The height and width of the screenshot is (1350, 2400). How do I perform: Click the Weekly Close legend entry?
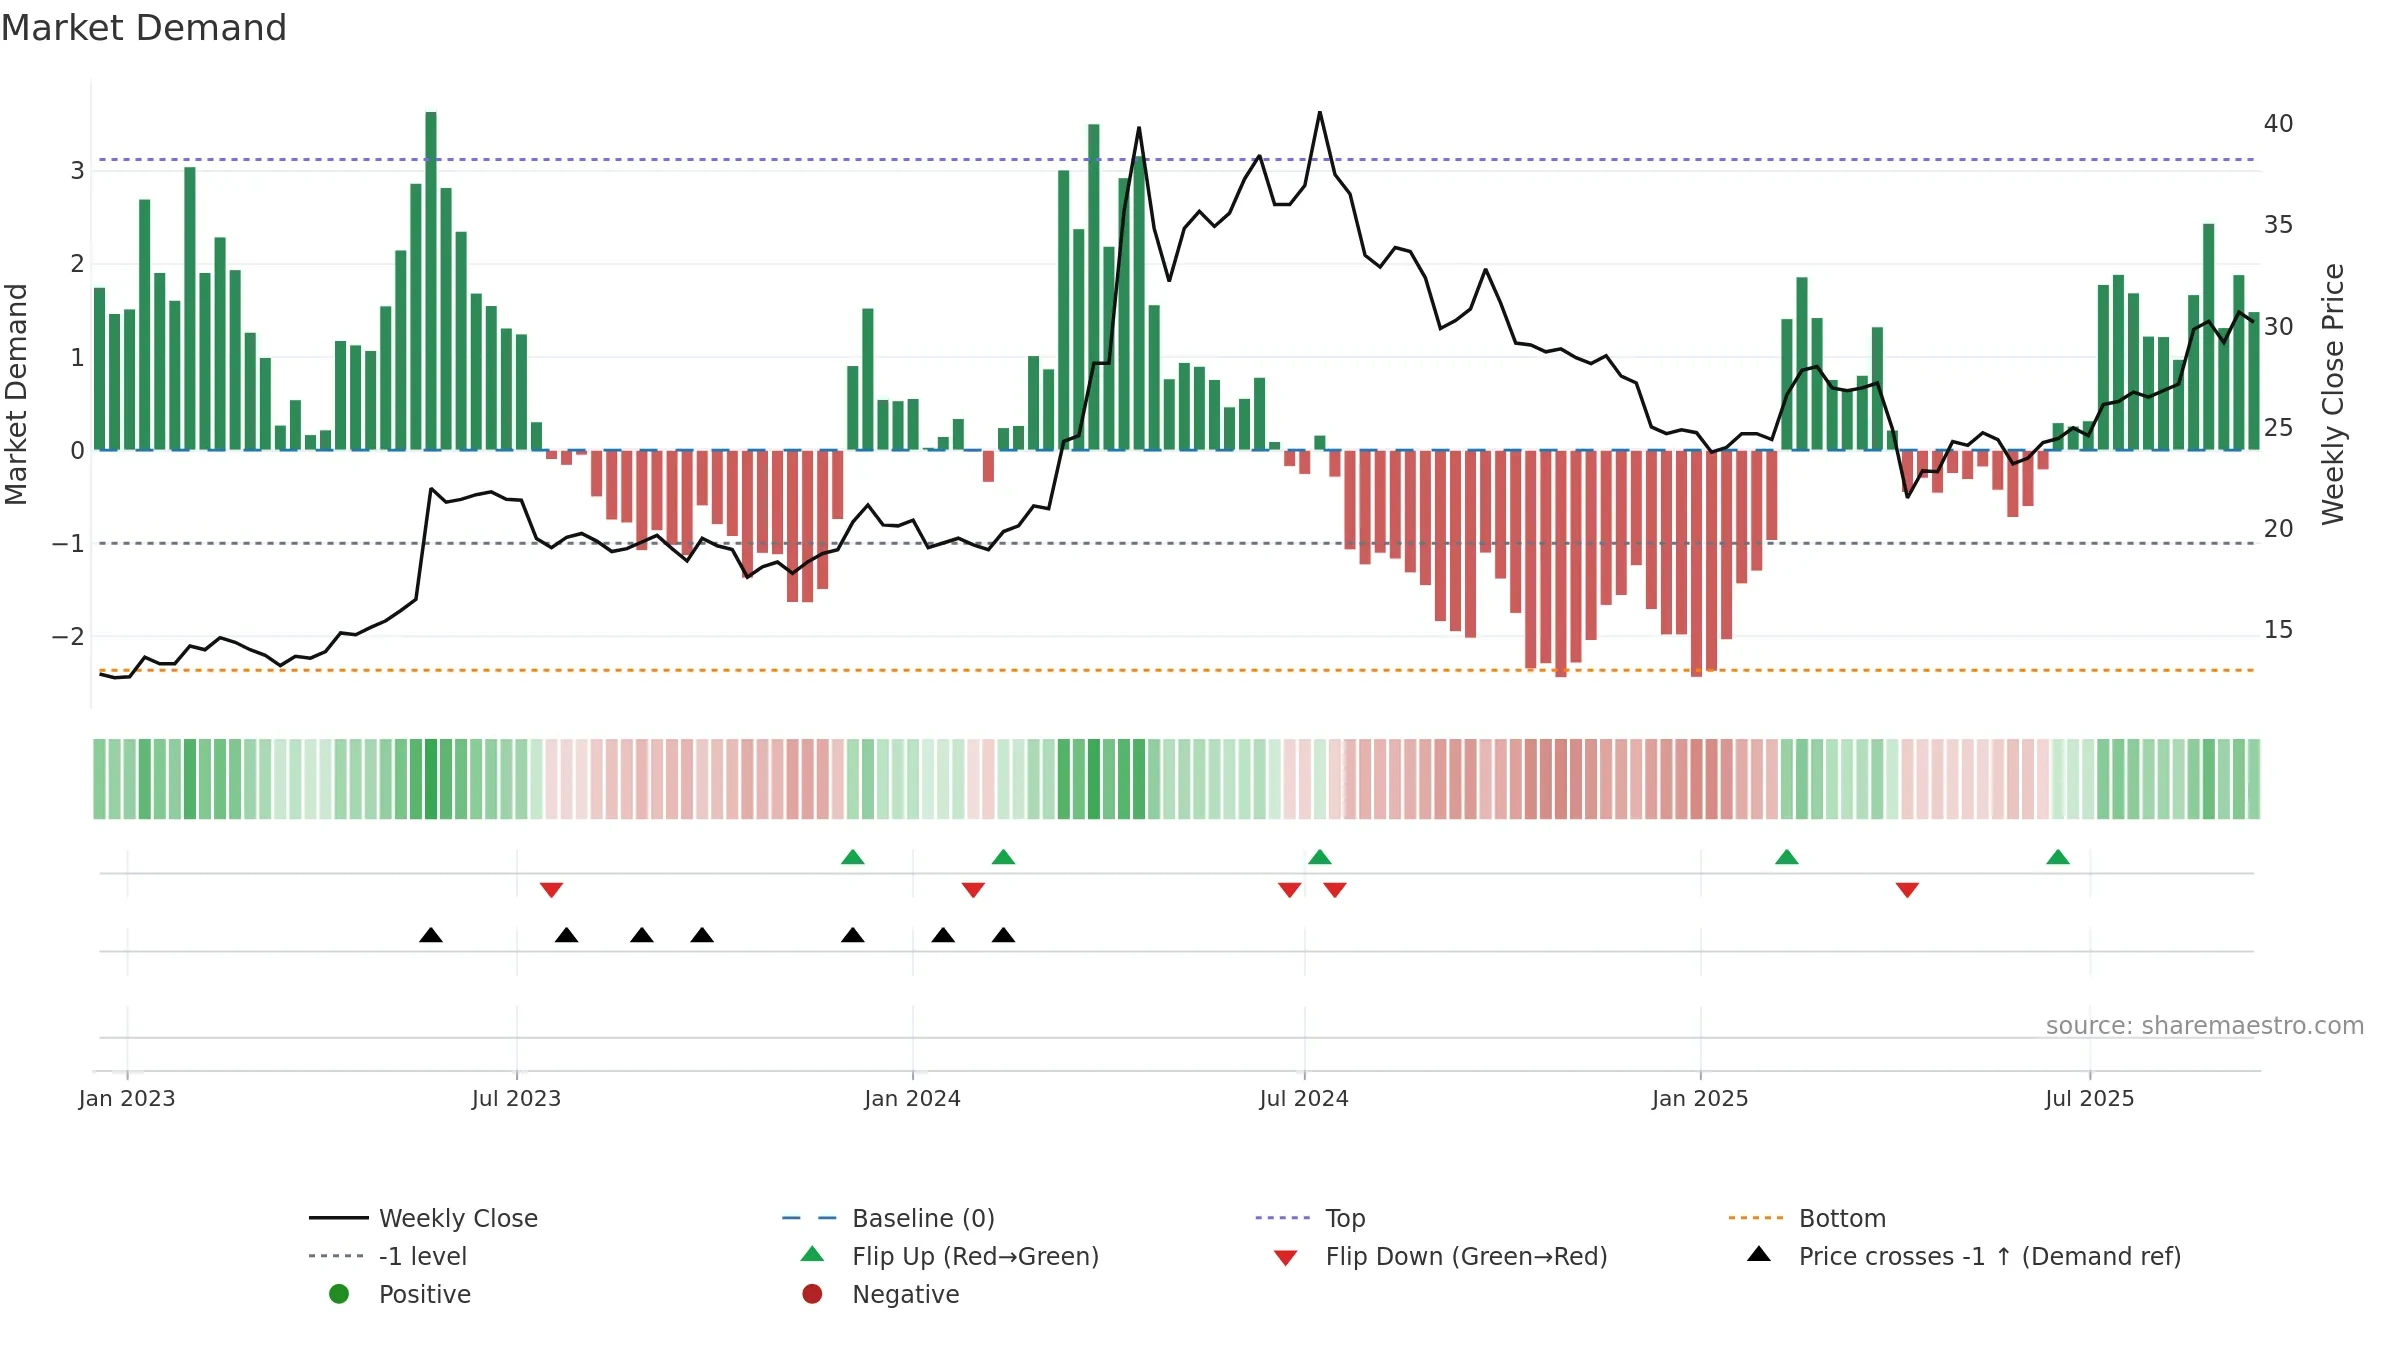[x=423, y=1218]
